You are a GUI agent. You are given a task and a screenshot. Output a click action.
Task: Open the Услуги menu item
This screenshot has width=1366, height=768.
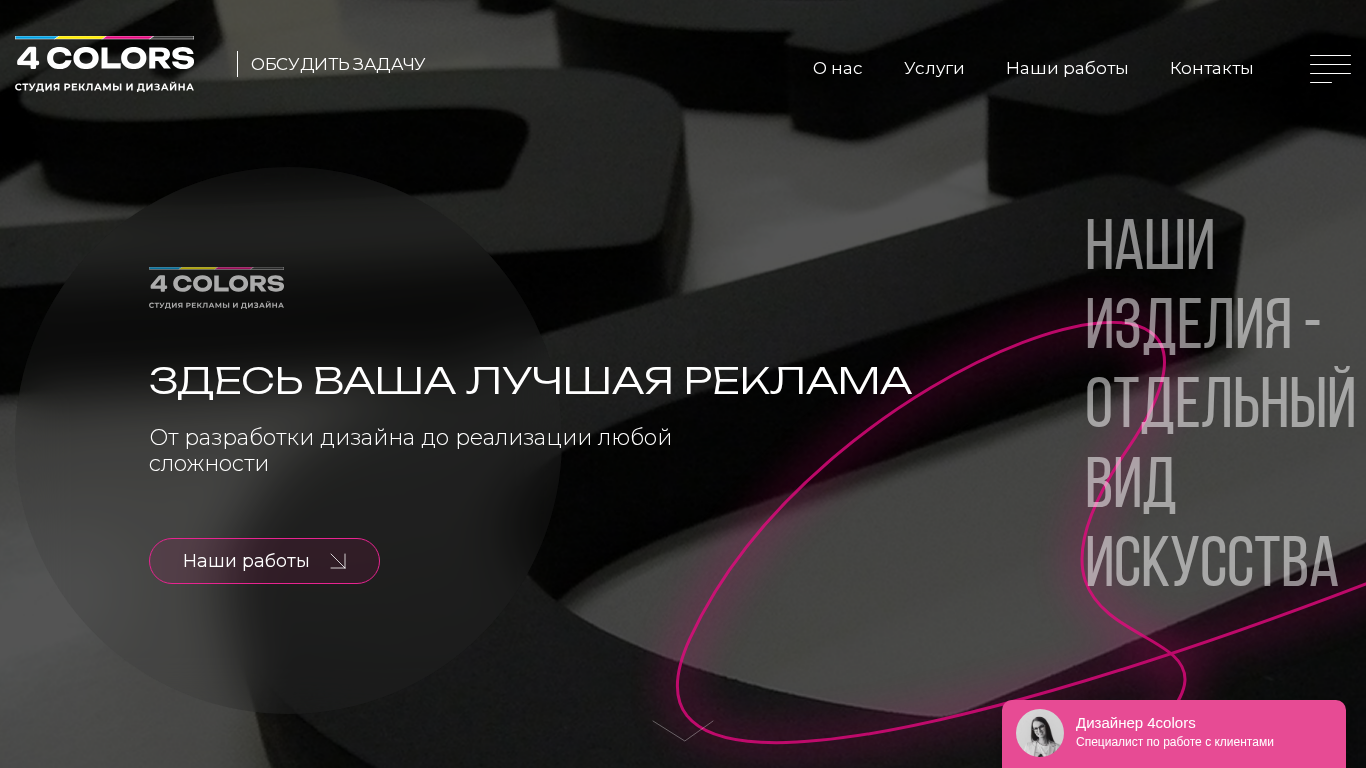click(x=934, y=68)
